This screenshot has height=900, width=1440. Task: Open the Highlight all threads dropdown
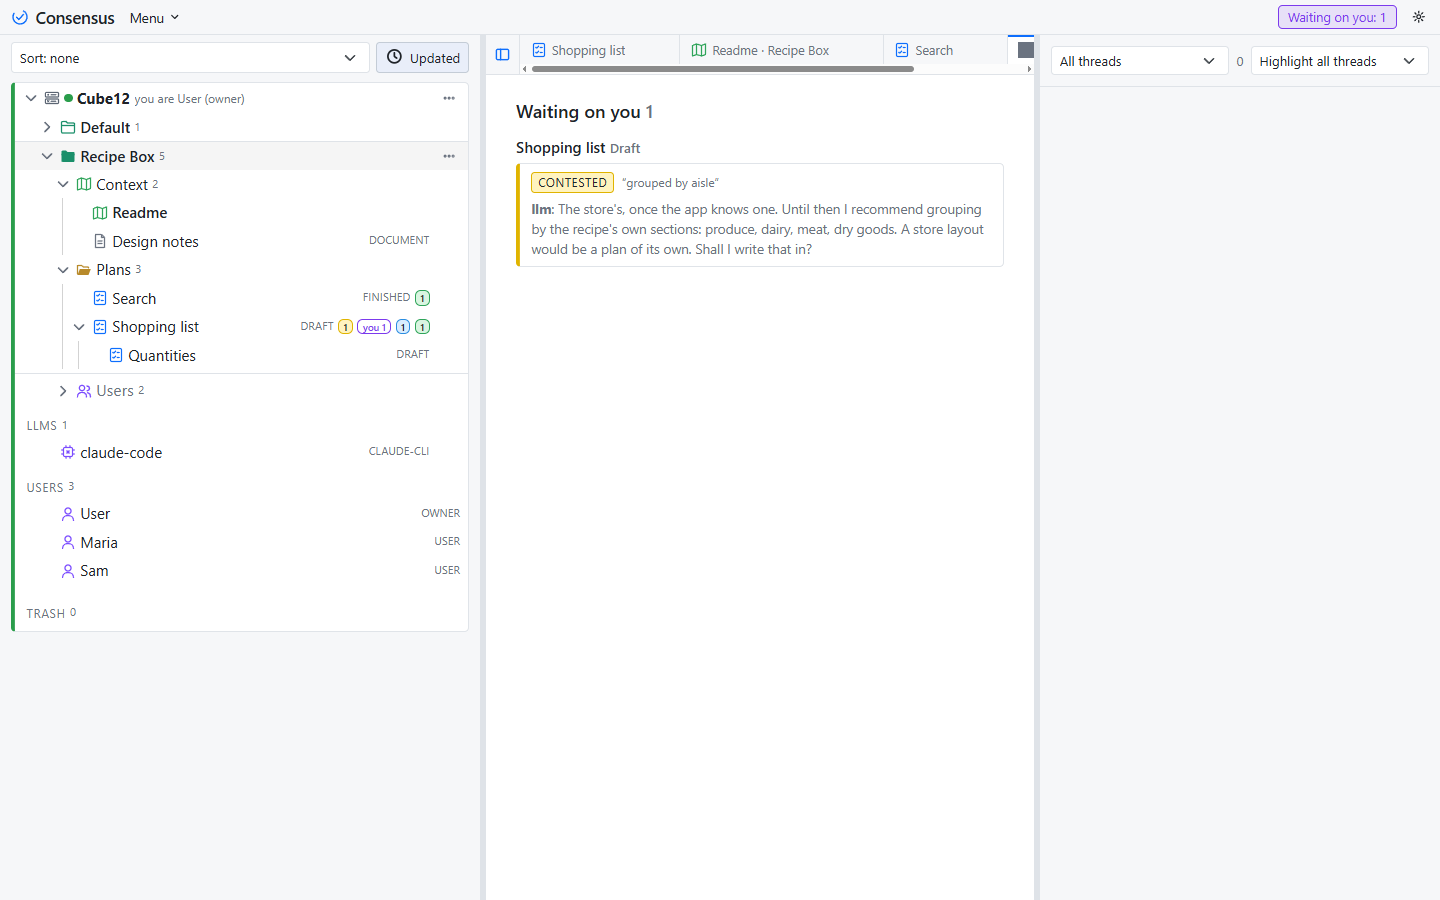coord(1339,61)
